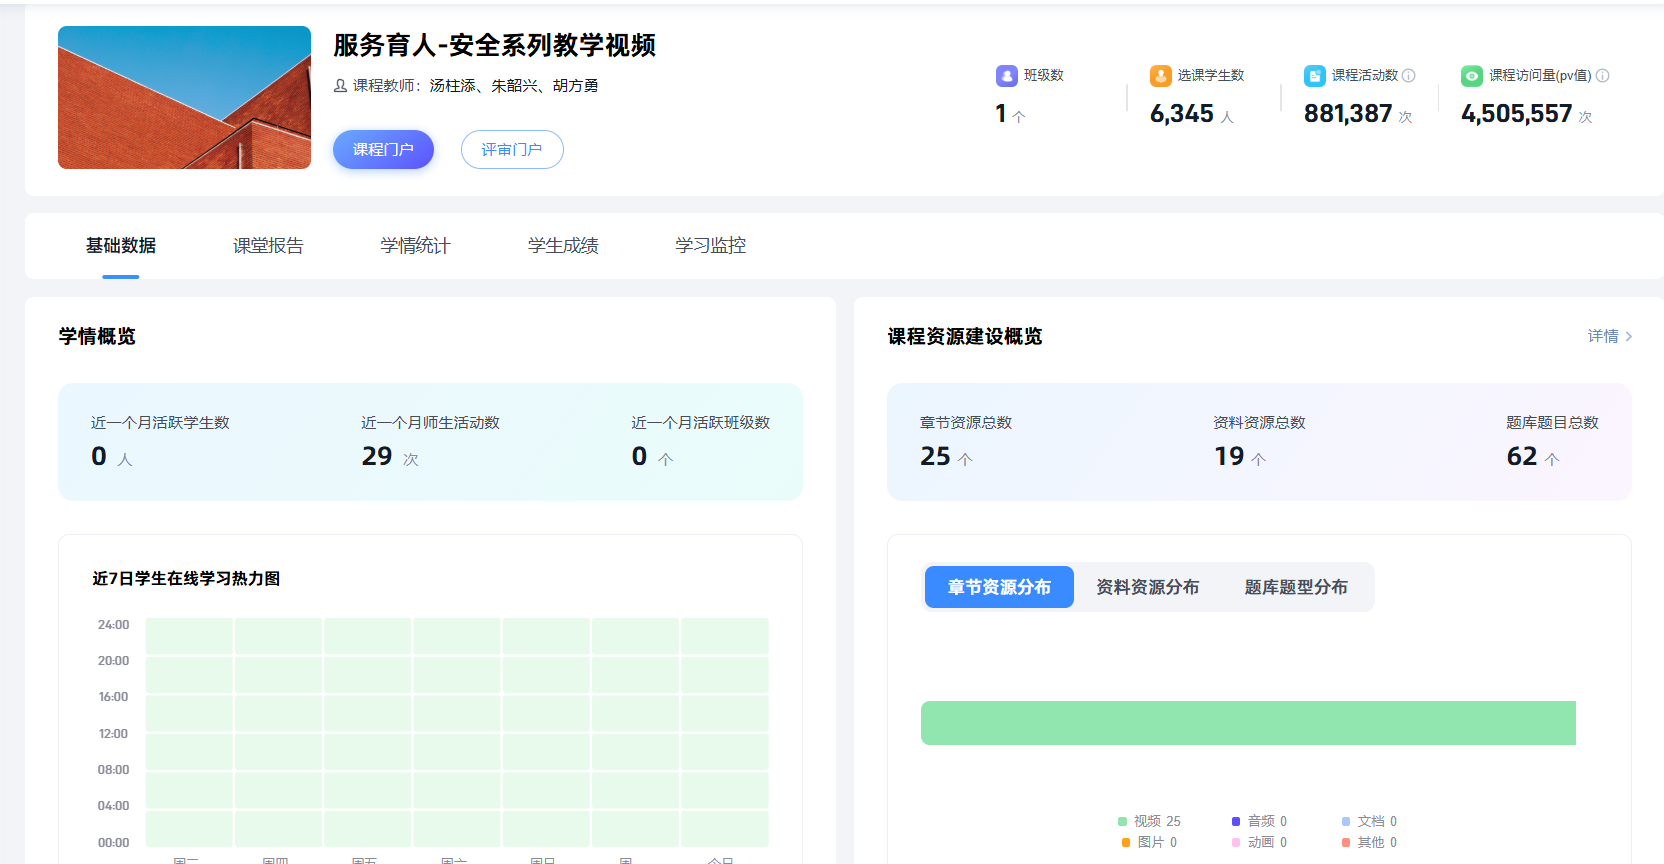1664x864 pixels.
Task: Open the 课程门户 course portal
Action: point(383,149)
